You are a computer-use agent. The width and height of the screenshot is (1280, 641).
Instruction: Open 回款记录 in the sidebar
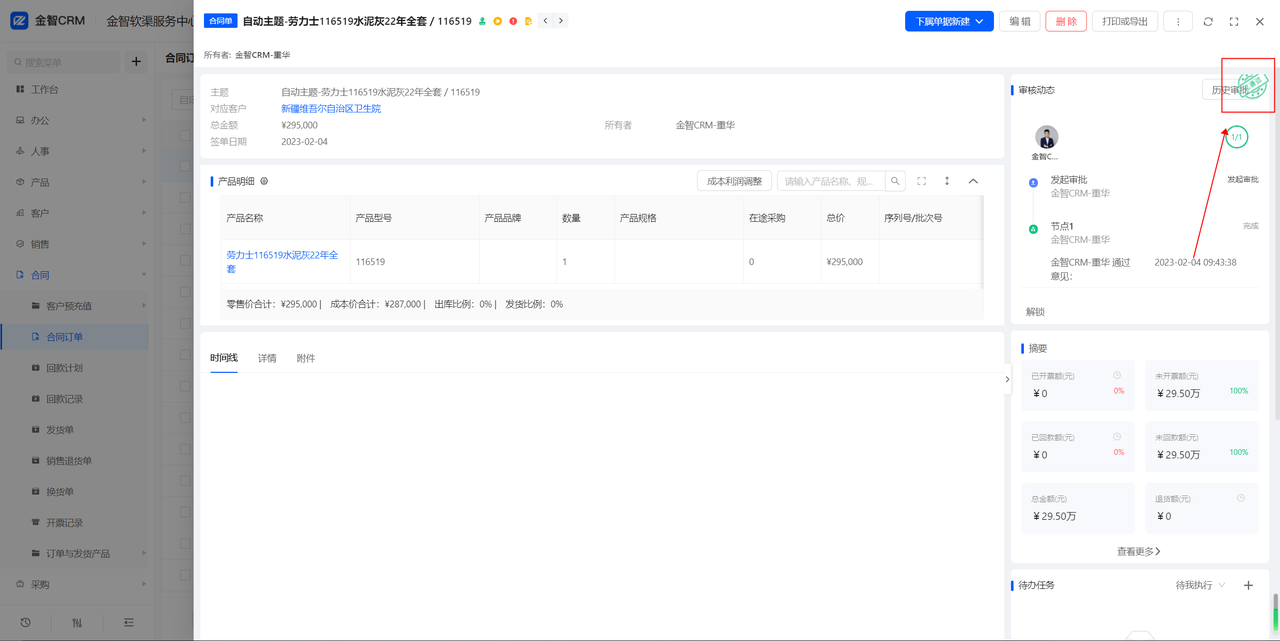[x=75, y=399]
